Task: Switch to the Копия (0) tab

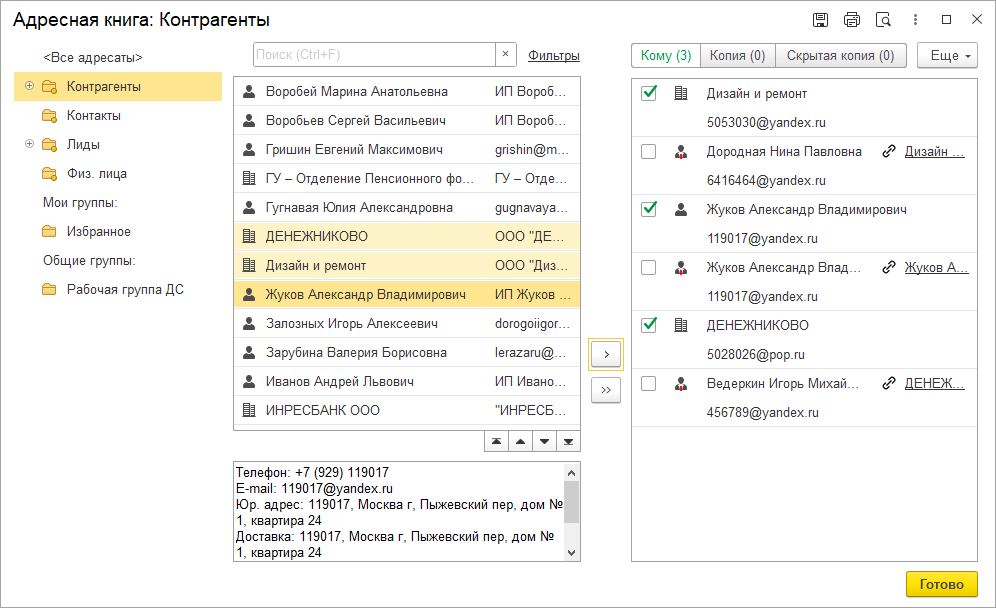Action: point(737,56)
